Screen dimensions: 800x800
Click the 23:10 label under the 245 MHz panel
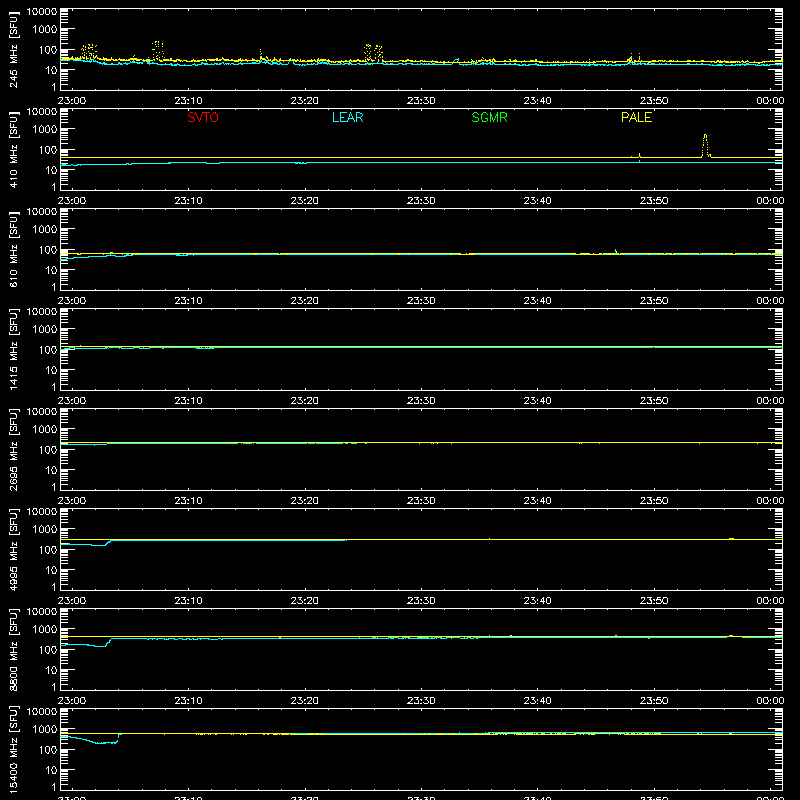(188, 101)
